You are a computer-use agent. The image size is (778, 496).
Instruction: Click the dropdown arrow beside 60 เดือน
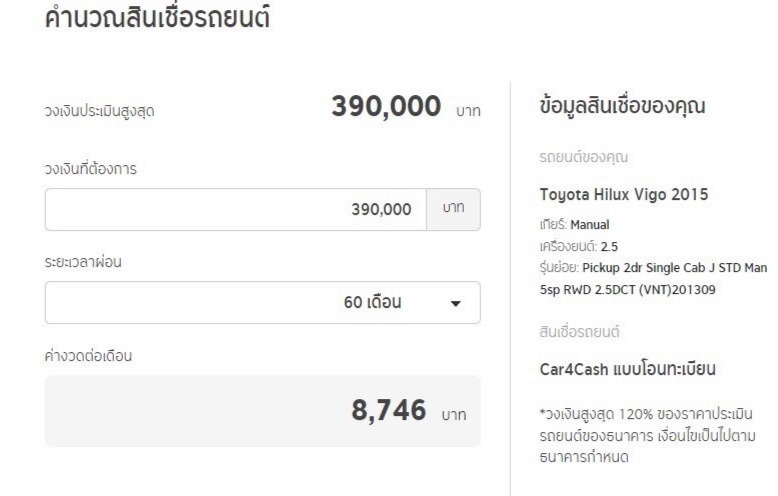(x=455, y=303)
